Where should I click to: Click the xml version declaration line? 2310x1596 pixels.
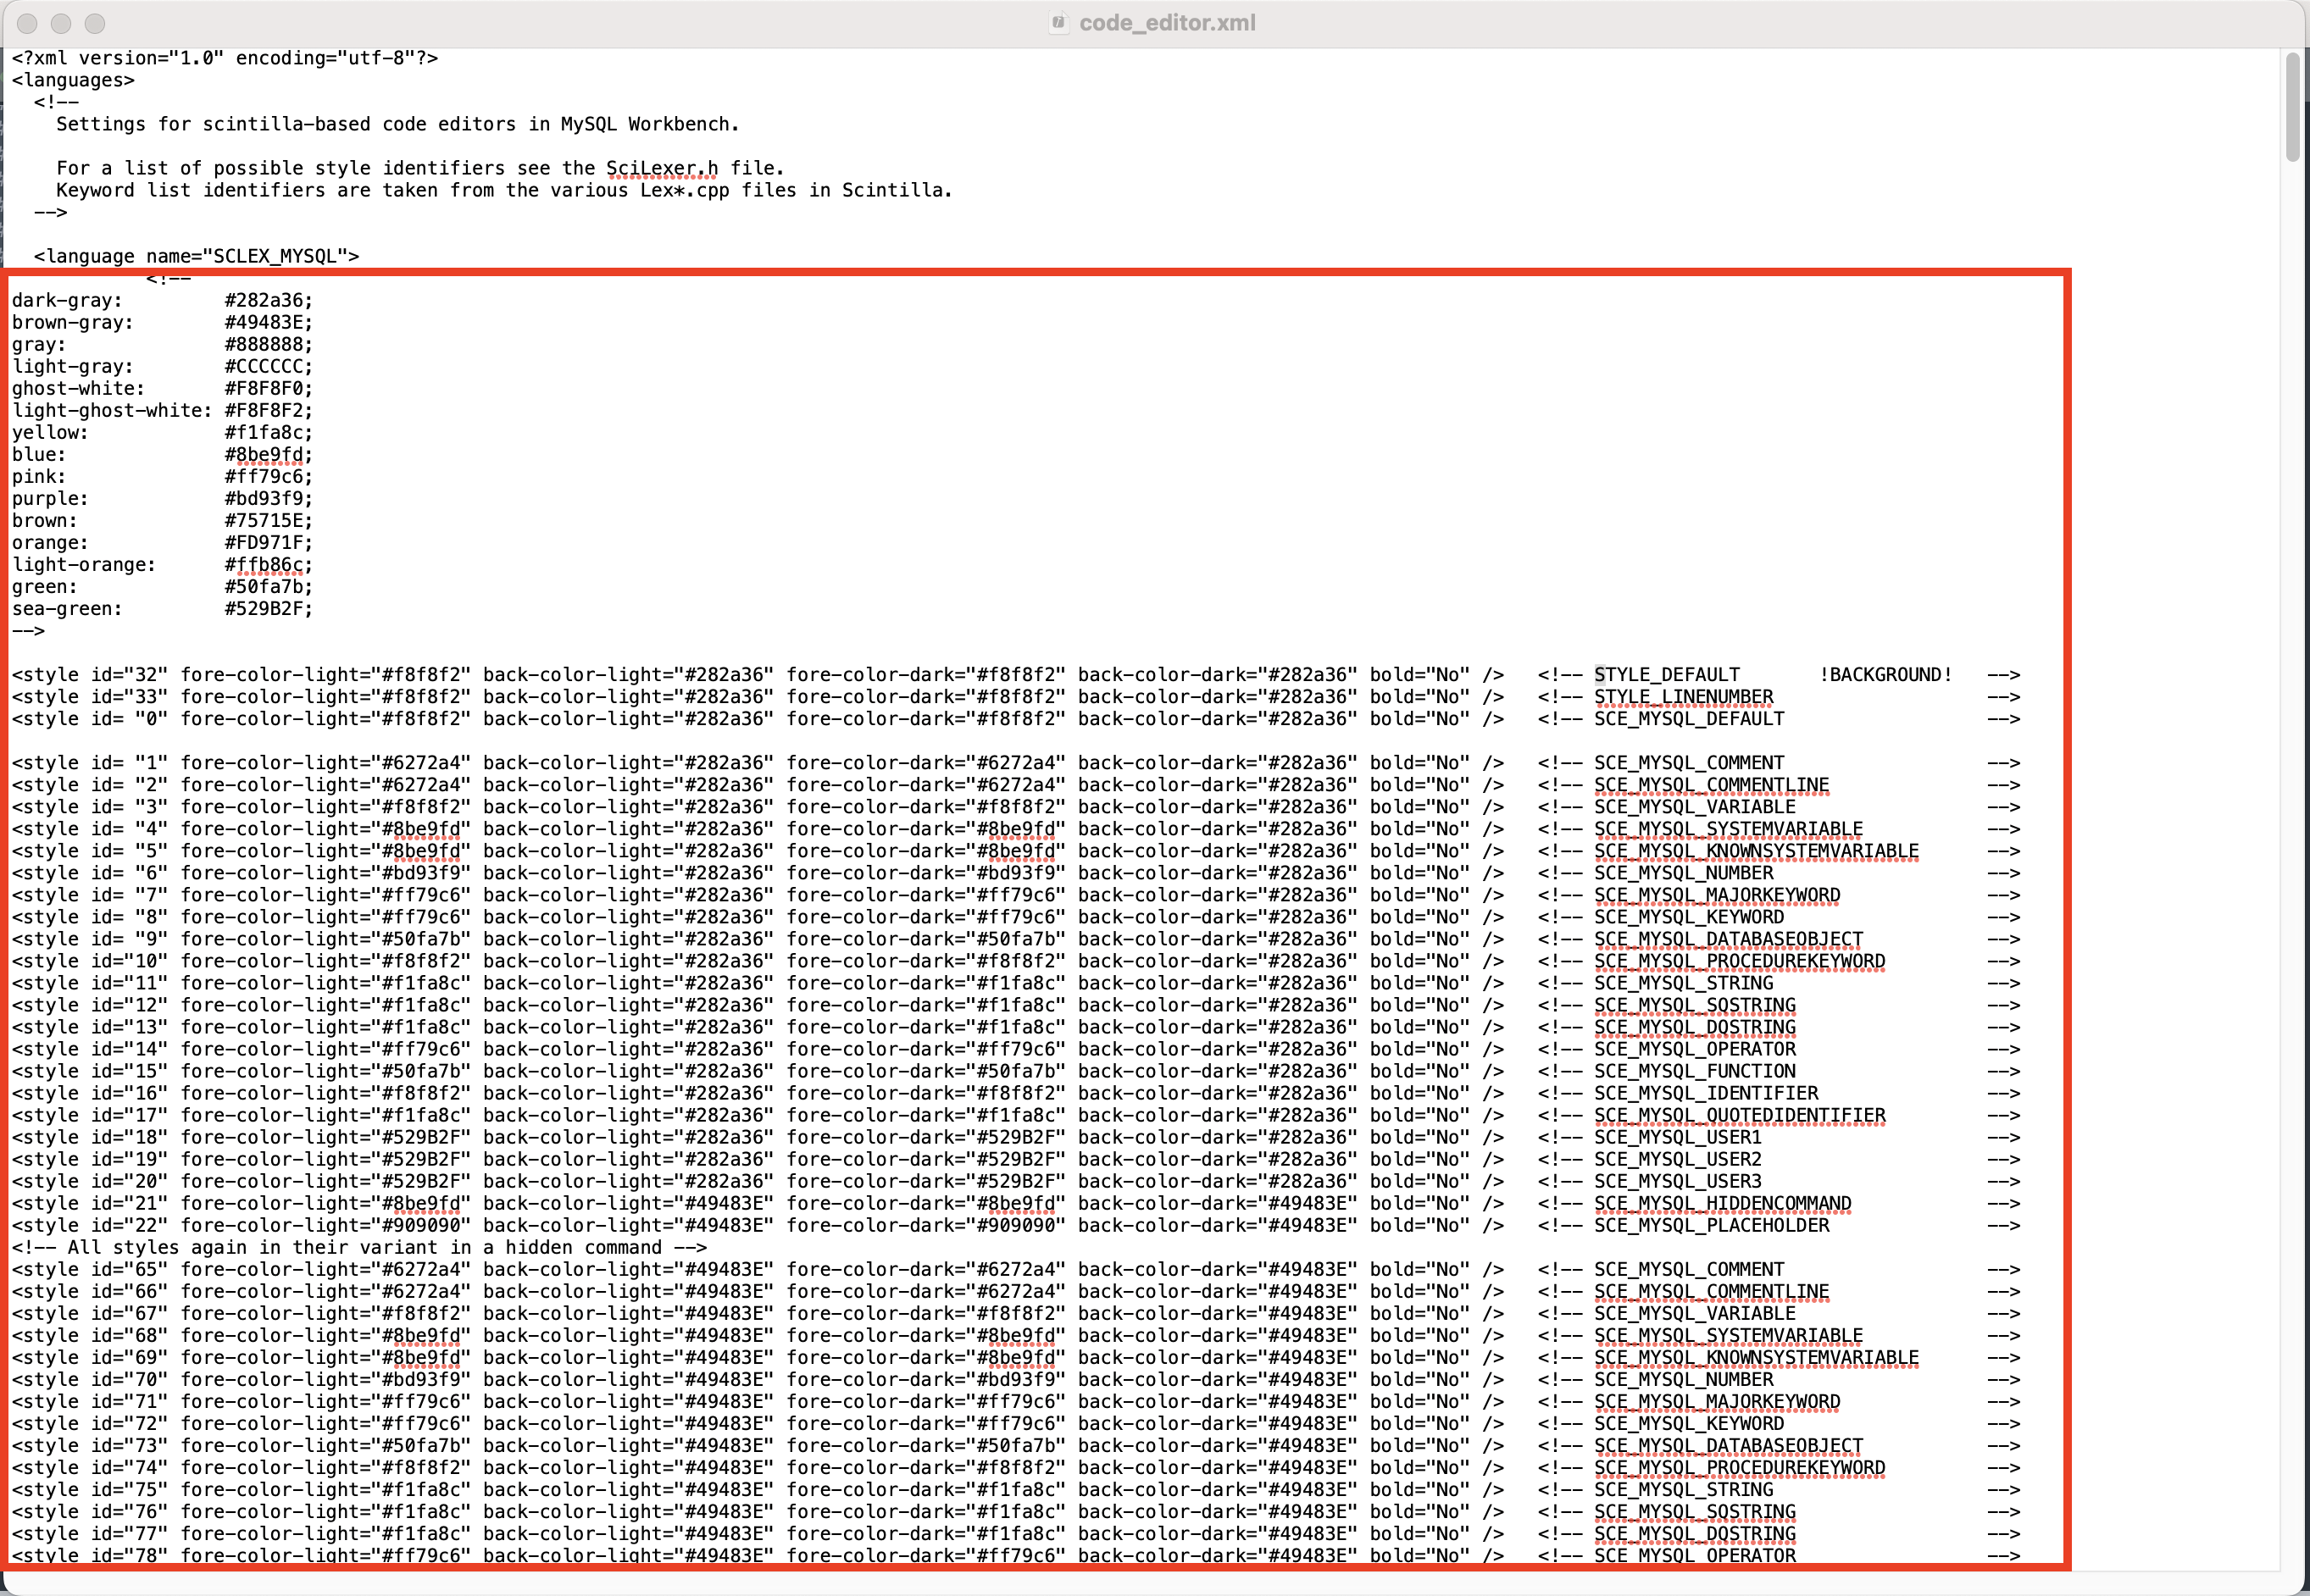coord(225,58)
